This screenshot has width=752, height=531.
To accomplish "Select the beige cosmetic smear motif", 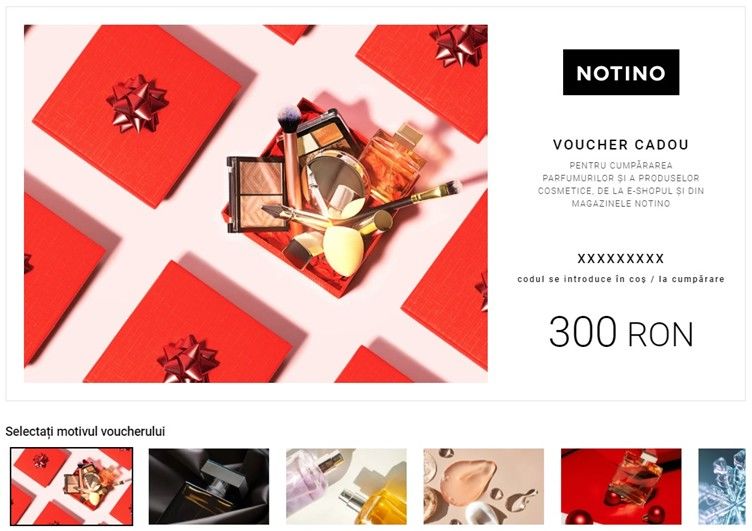I will [483, 486].
